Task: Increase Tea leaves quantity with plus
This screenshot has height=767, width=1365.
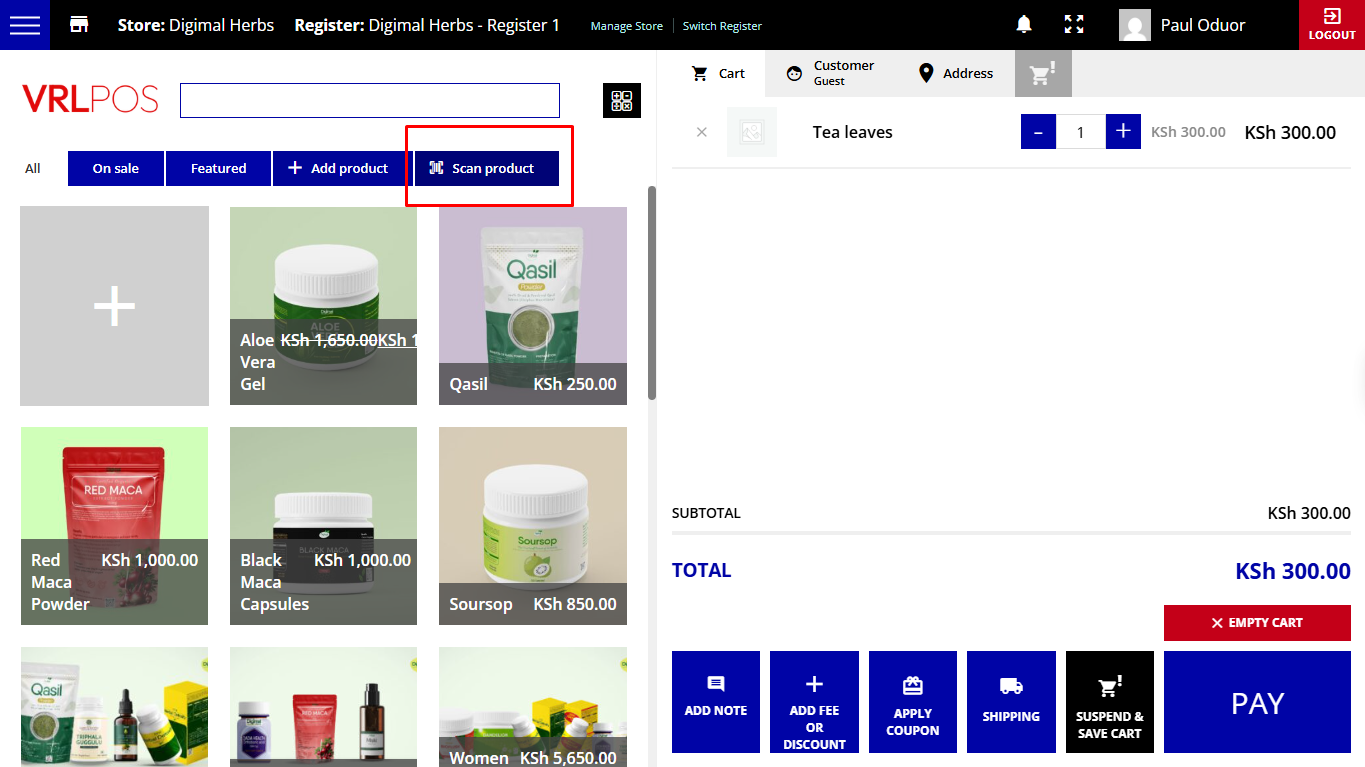Action: [x=1123, y=132]
